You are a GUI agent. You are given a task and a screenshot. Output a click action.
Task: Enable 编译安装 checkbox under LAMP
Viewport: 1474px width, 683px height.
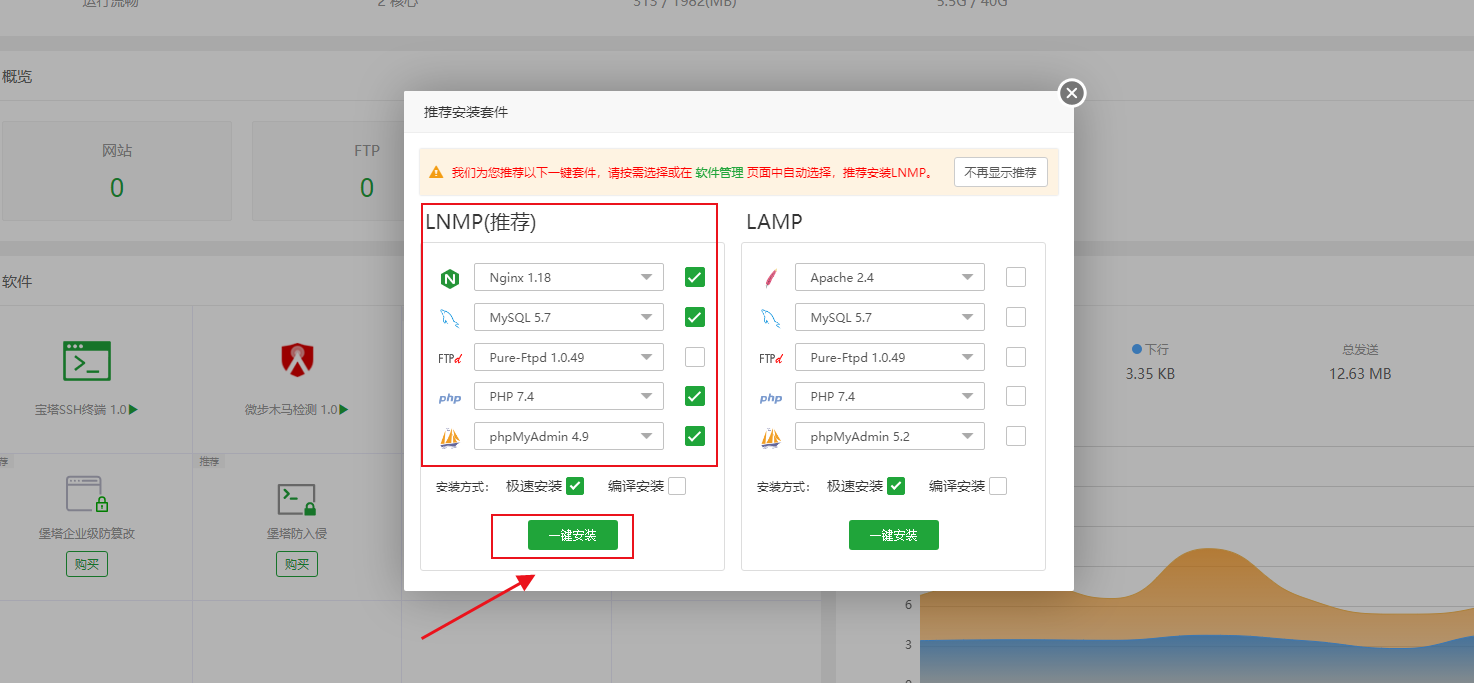coord(998,486)
